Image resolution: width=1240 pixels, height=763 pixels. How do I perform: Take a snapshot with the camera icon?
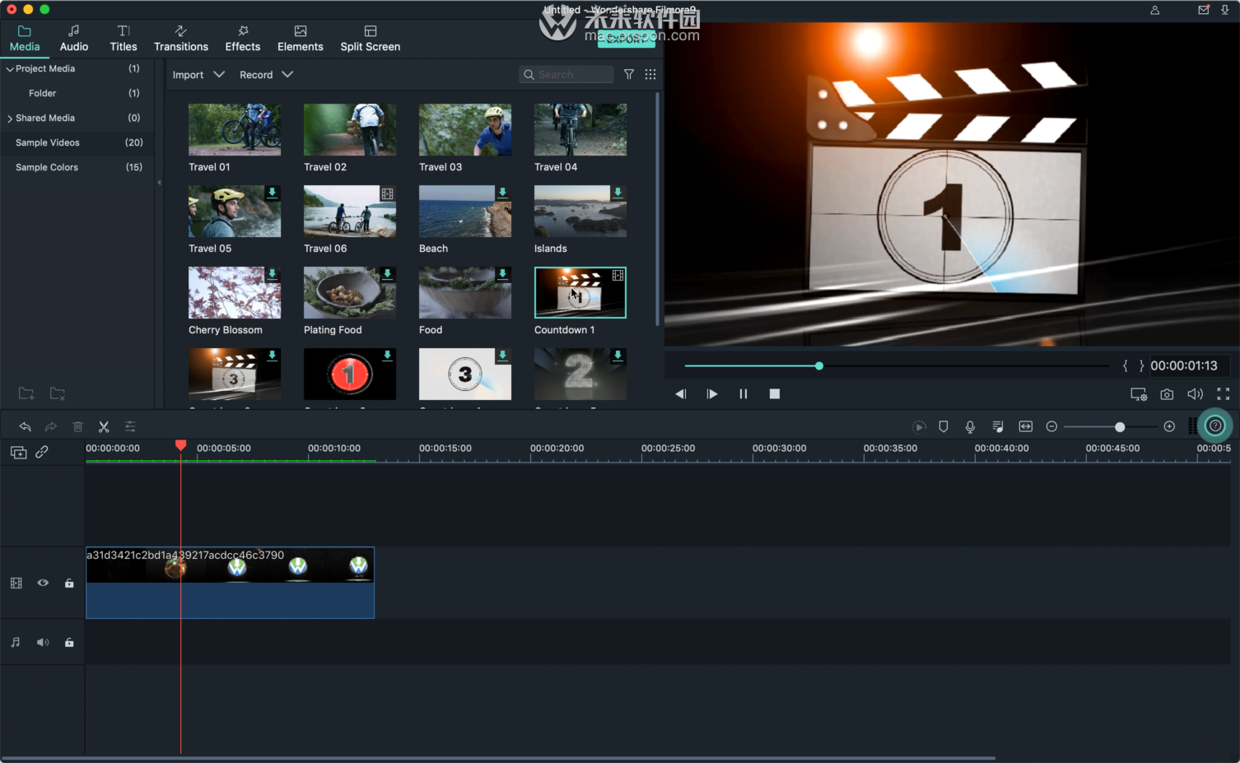tap(1167, 394)
